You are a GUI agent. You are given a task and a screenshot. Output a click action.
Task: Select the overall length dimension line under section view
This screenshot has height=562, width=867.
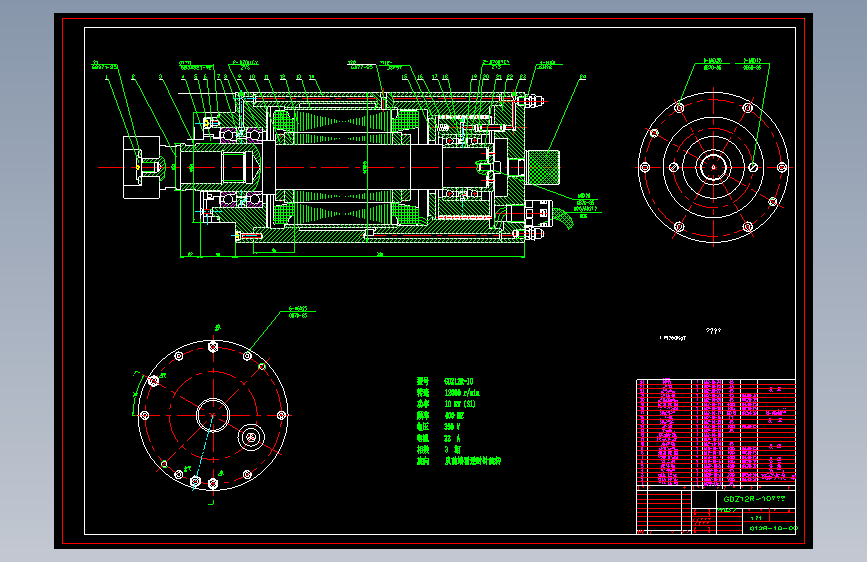[352, 257]
